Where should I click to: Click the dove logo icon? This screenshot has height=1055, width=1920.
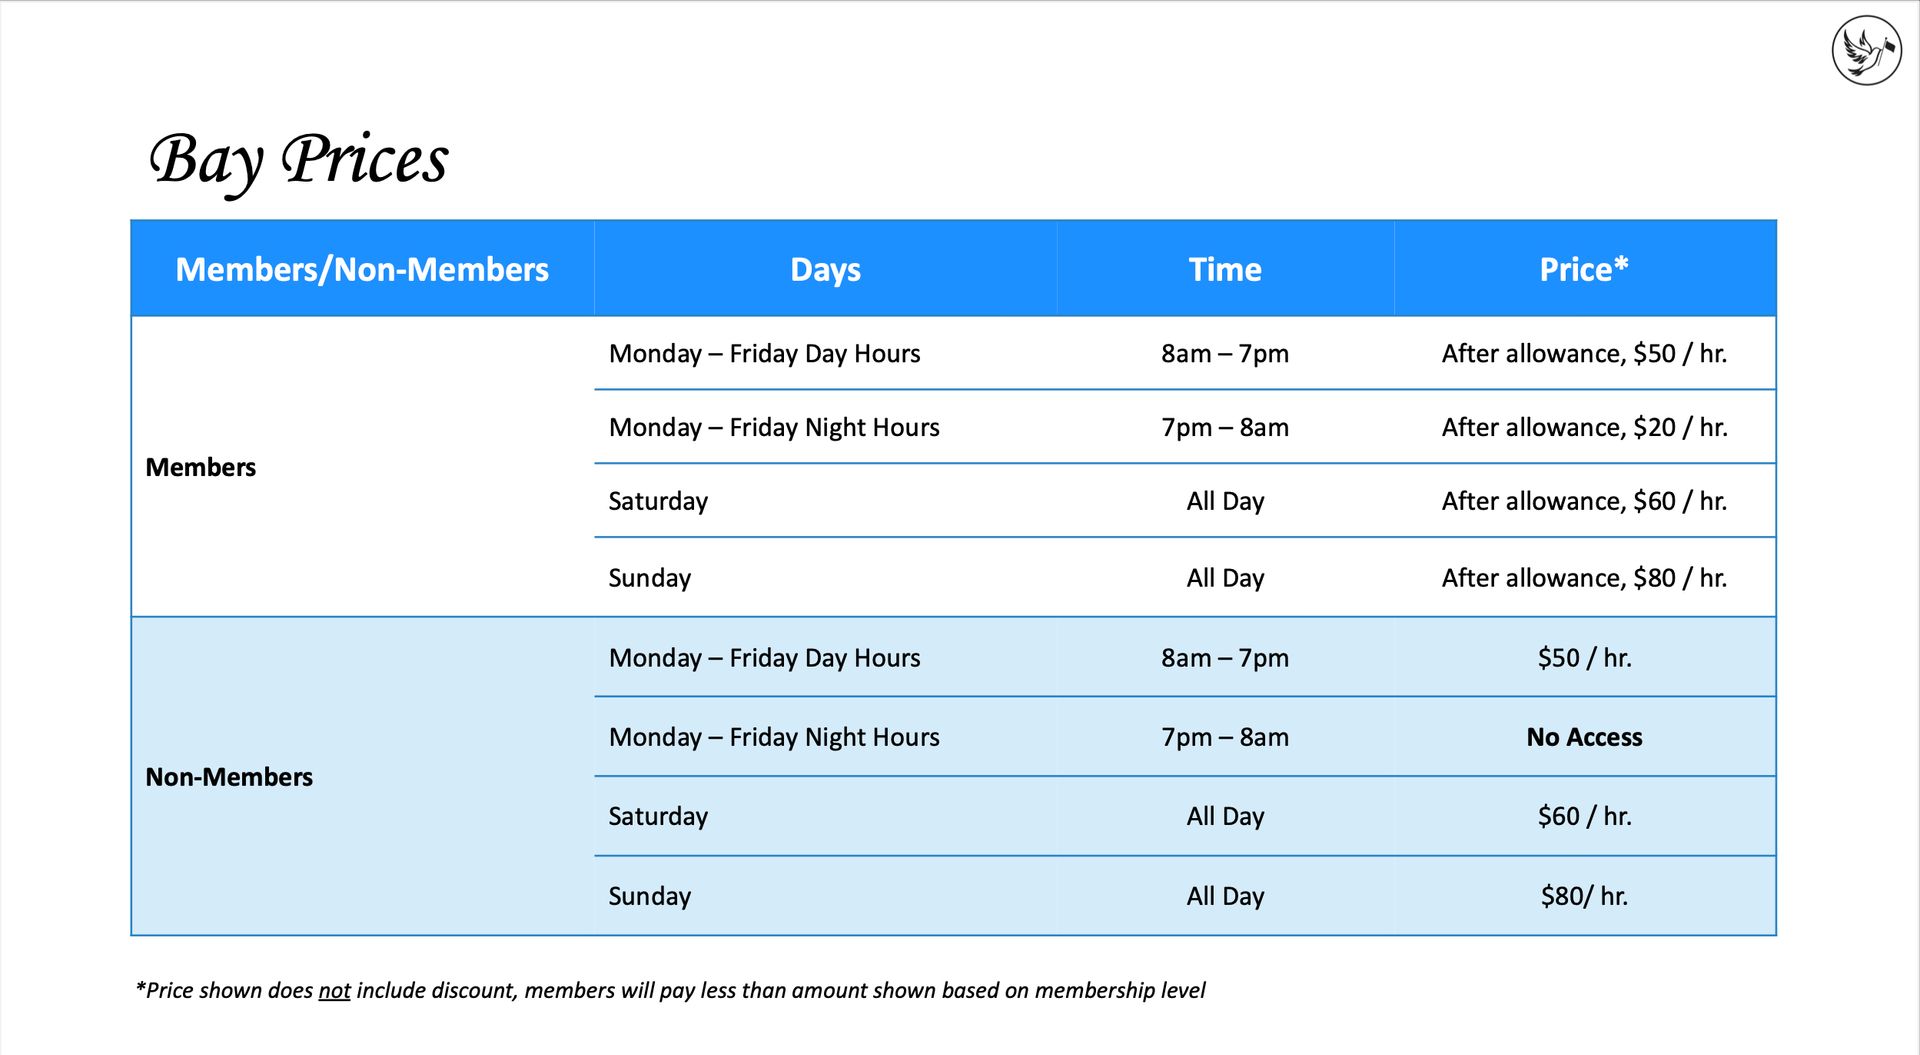point(1866,50)
